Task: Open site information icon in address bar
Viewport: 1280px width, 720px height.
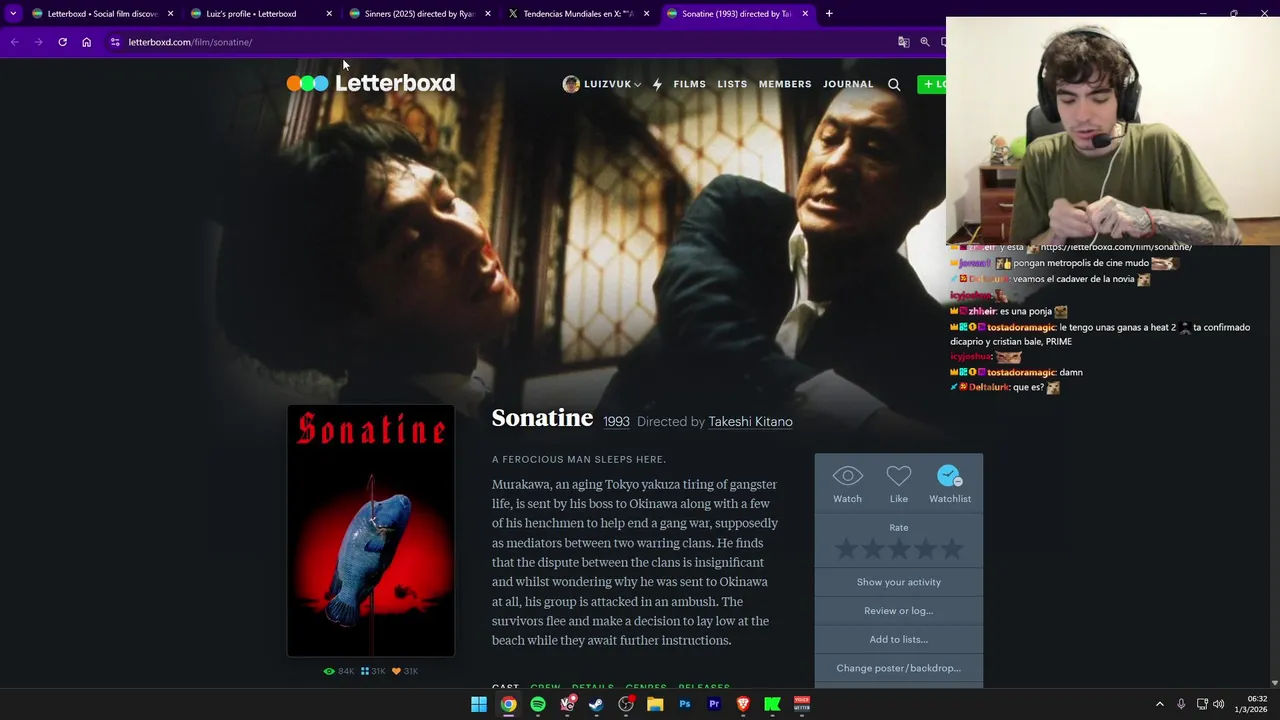Action: tap(115, 42)
